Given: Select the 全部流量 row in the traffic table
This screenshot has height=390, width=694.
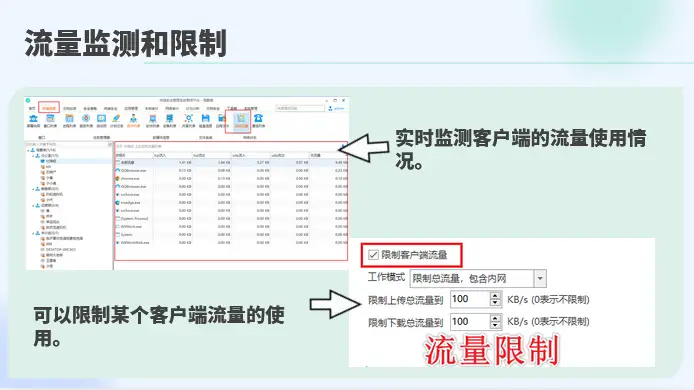Looking at the screenshot, I should tap(231, 162).
